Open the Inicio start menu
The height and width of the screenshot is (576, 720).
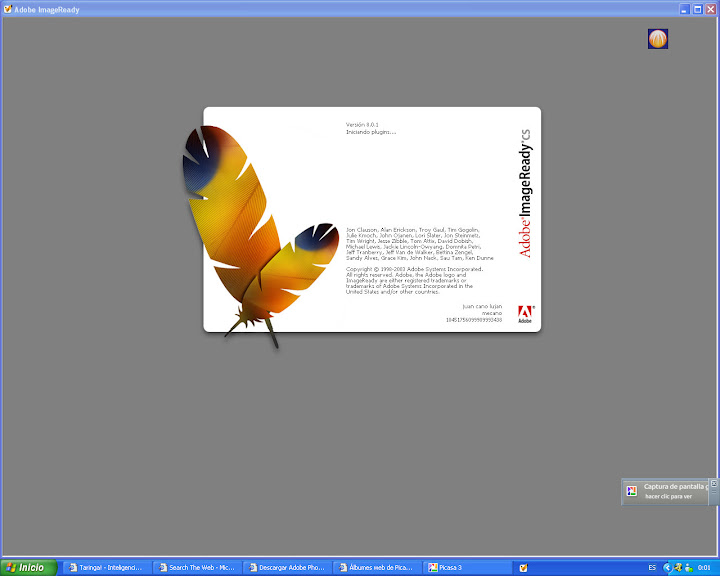[28, 568]
